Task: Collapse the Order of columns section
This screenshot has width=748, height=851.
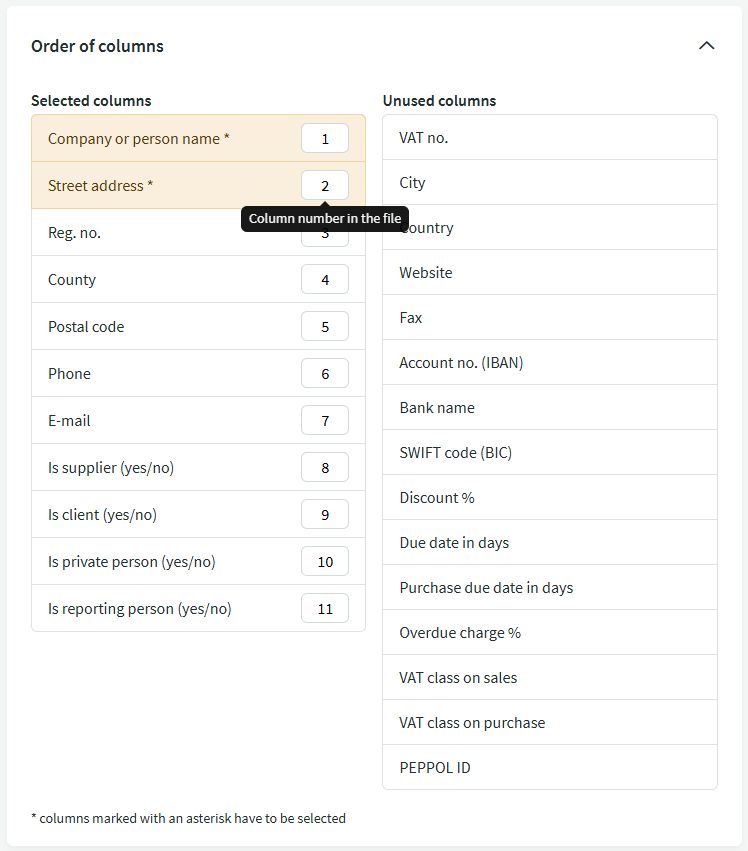Action: [706, 46]
